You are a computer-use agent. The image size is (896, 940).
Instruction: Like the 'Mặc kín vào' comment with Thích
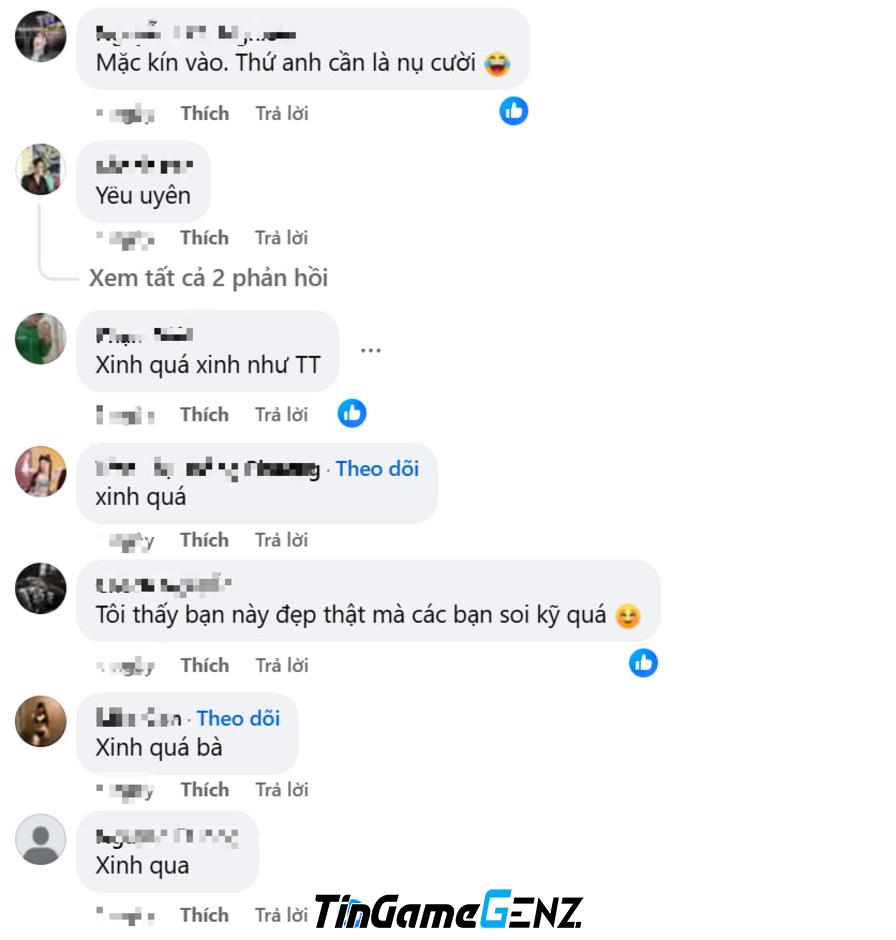(205, 113)
